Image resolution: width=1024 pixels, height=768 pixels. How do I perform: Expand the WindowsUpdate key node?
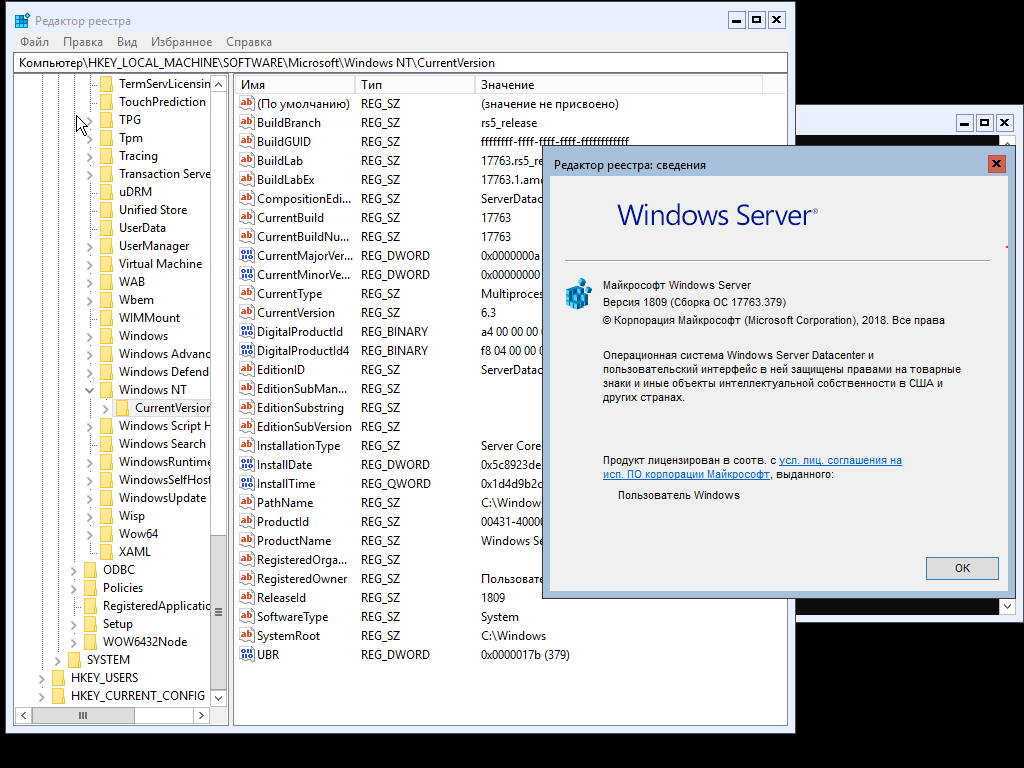(89, 498)
